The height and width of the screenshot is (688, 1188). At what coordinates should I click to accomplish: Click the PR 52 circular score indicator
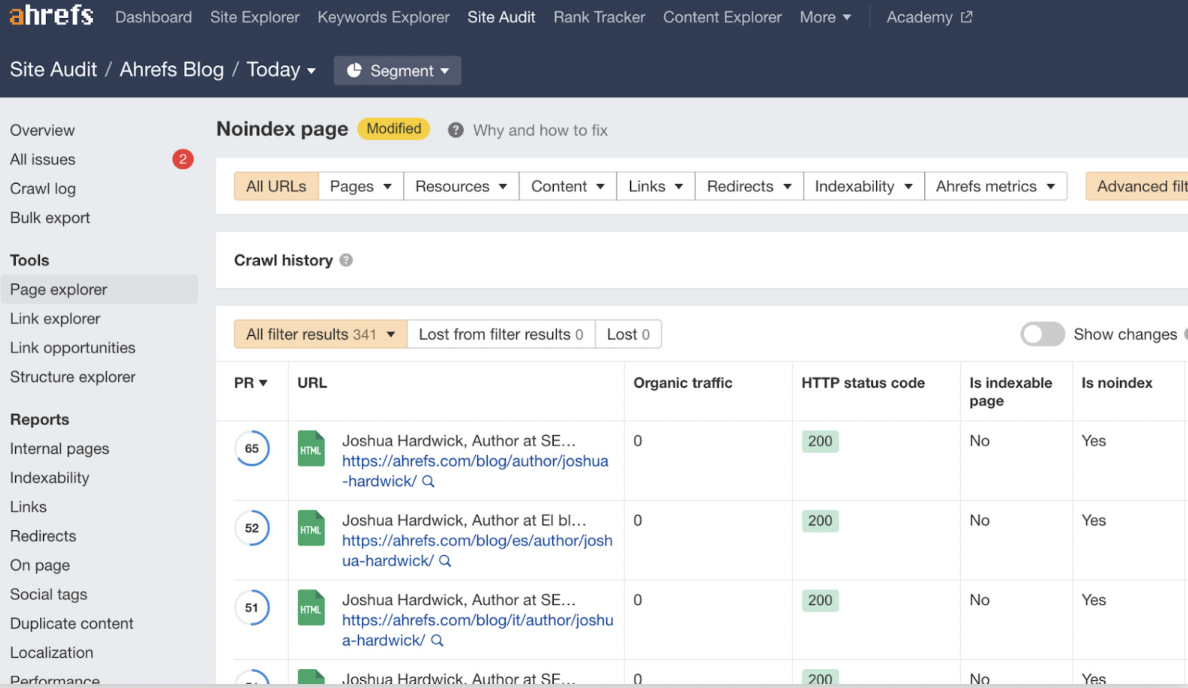[x=252, y=528]
